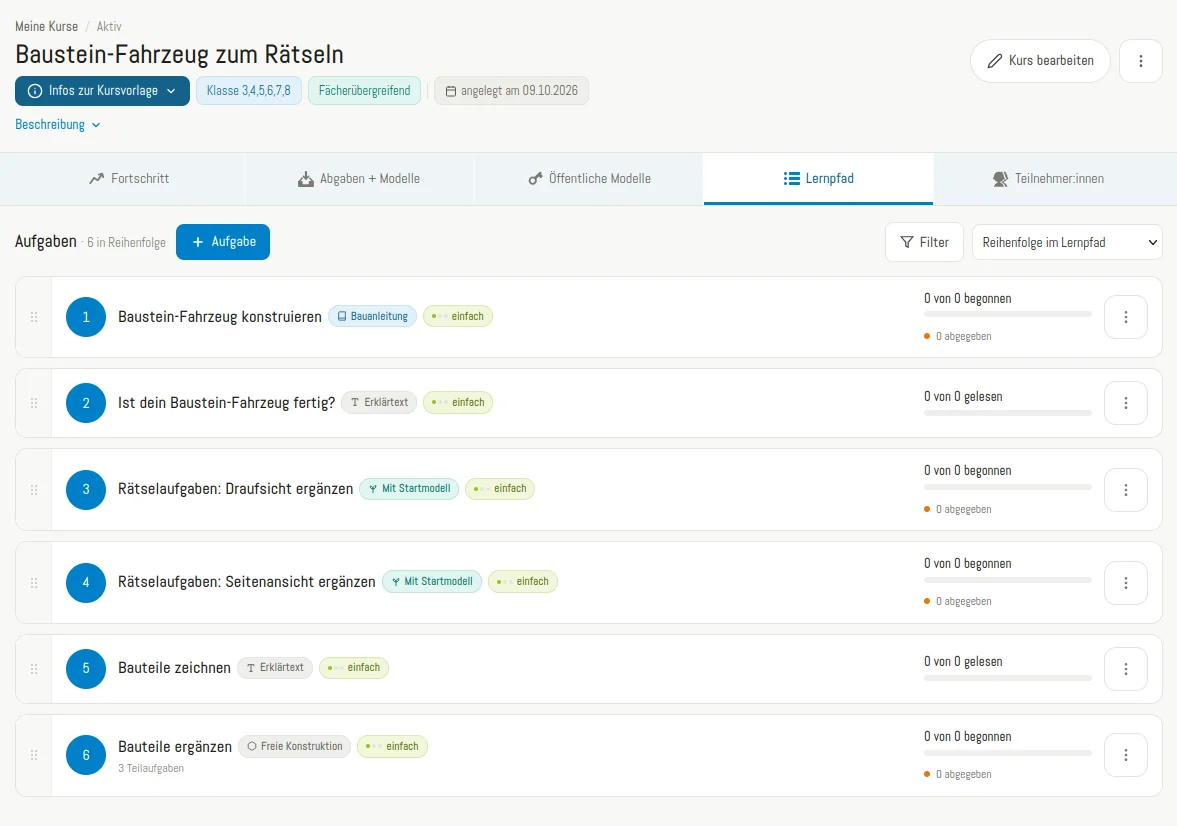Click drag handle of Bauteile zeichnen row
This screenshot has height=826, width=1177.
tap(34, 669)
